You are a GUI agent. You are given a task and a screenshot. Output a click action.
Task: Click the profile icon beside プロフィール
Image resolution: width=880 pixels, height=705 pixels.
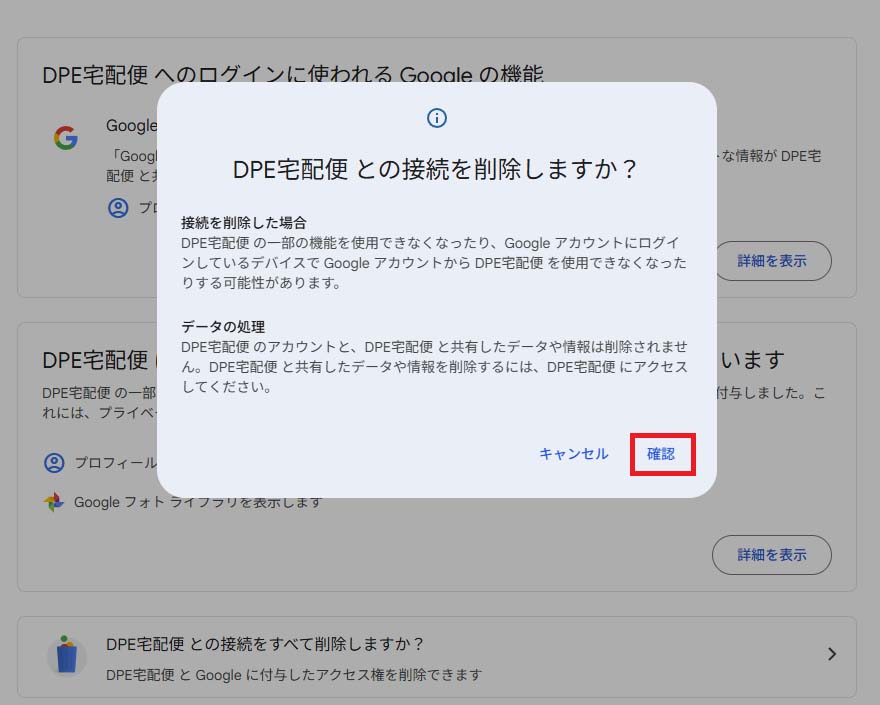point(54,463)
